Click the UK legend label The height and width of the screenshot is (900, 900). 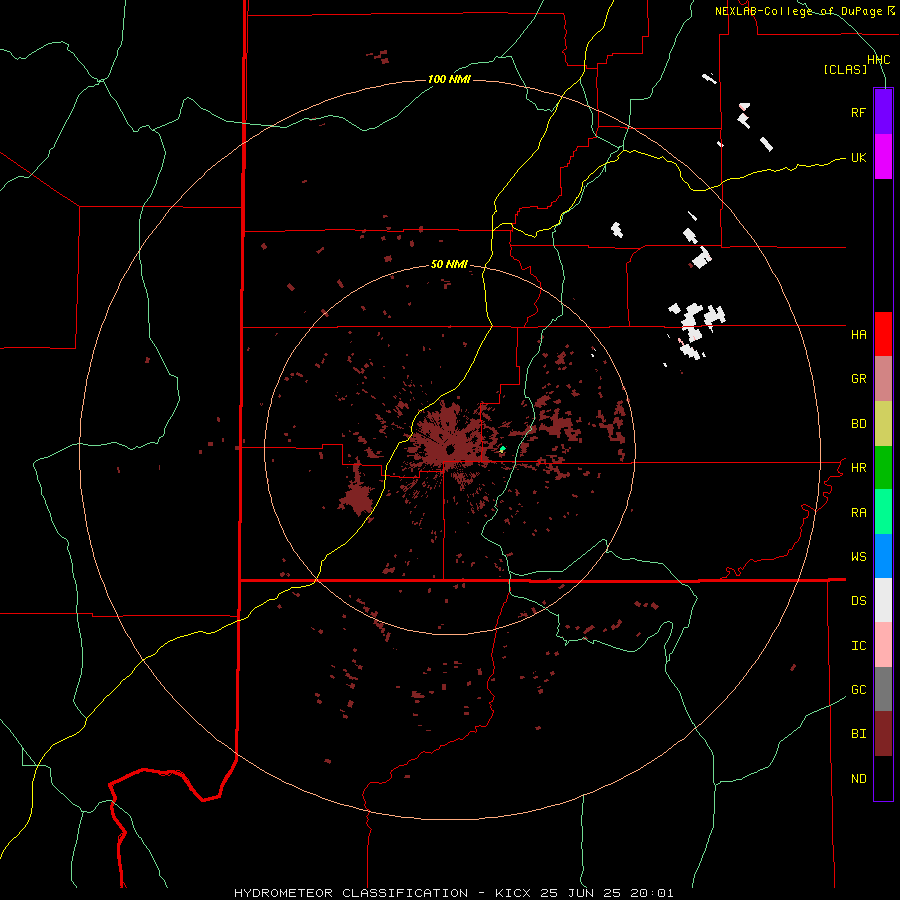point(858,158)
